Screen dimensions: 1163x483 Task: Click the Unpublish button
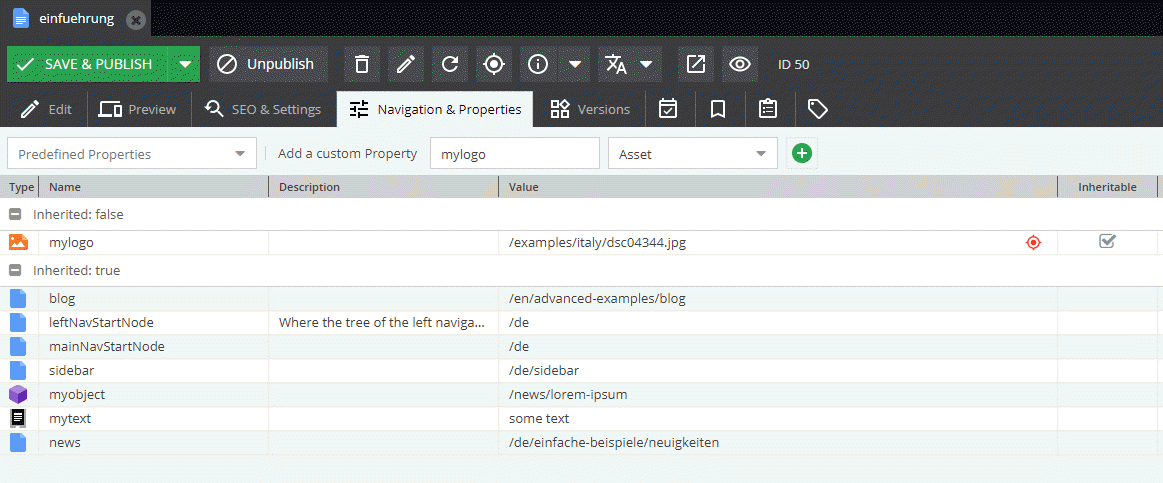pyautogui.click(x=268, y=64)
